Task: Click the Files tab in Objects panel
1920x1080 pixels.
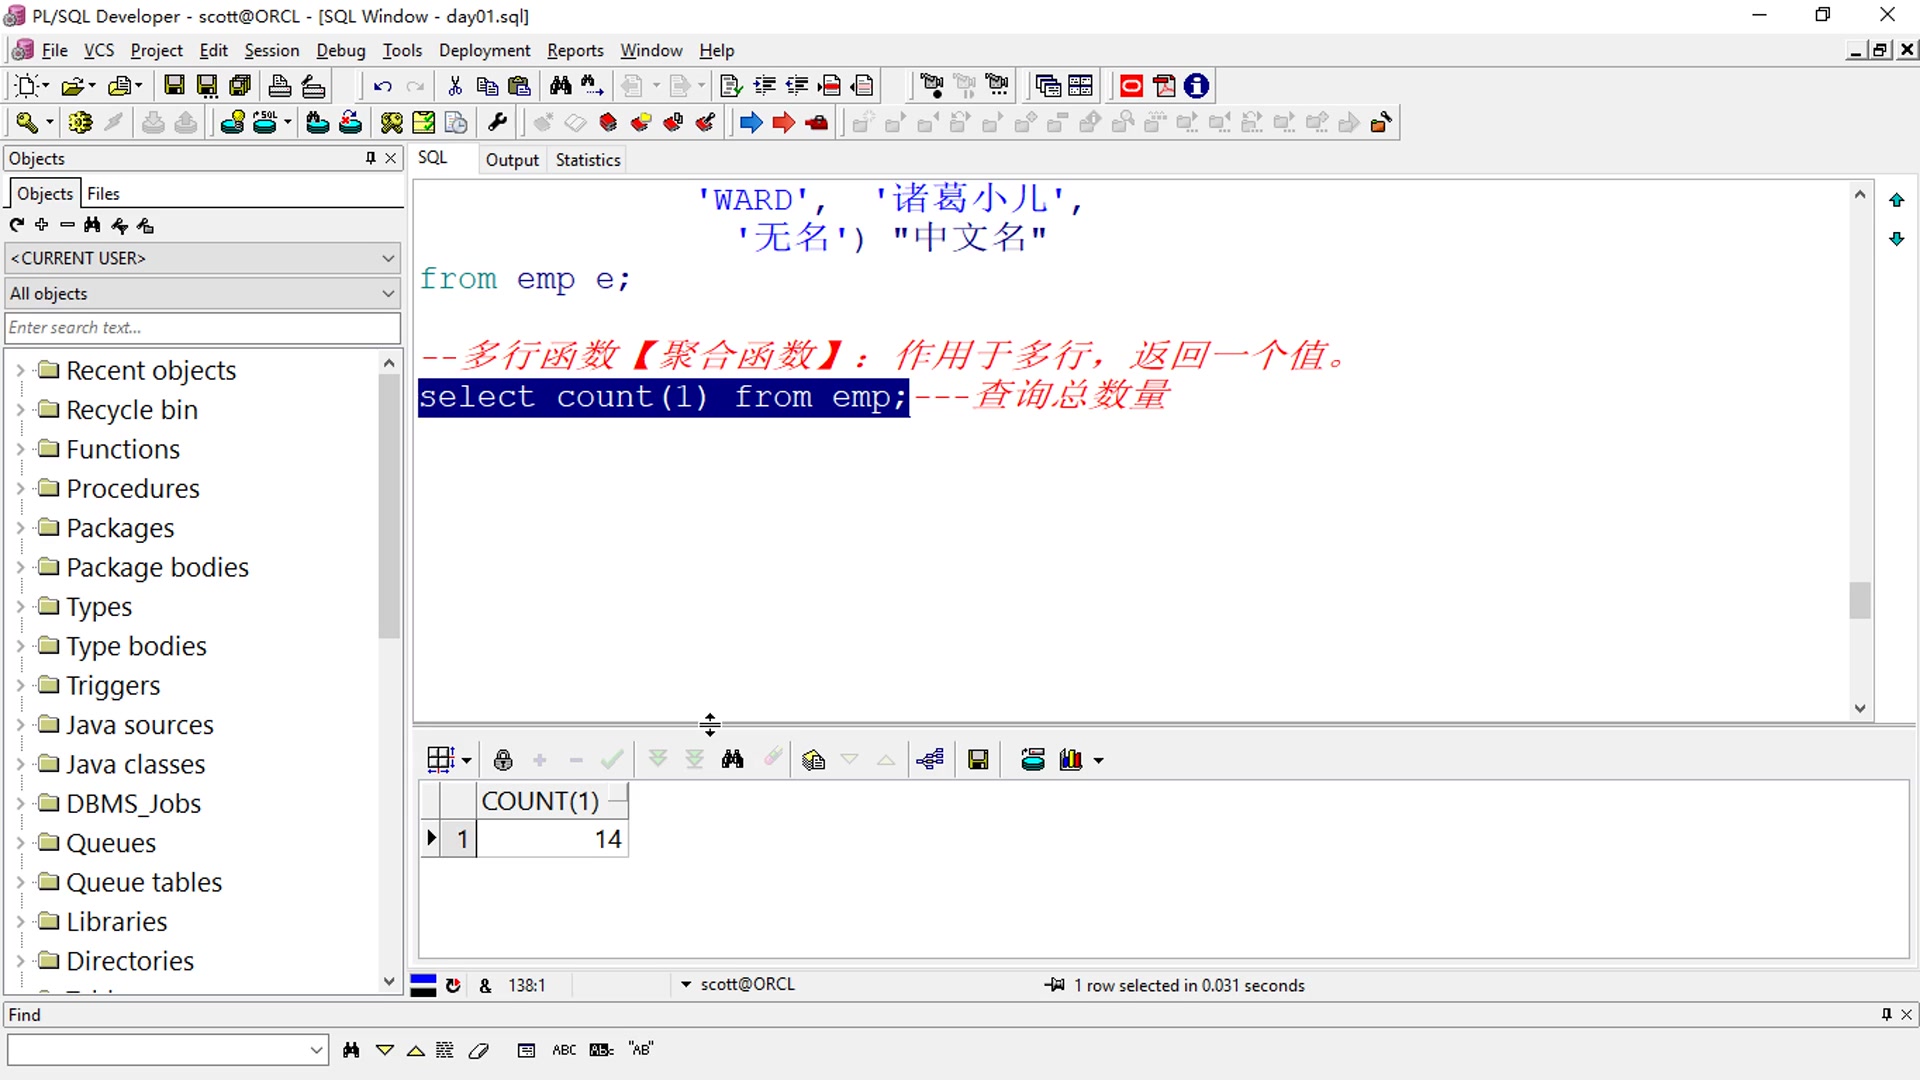Action: tap(103, 194)
